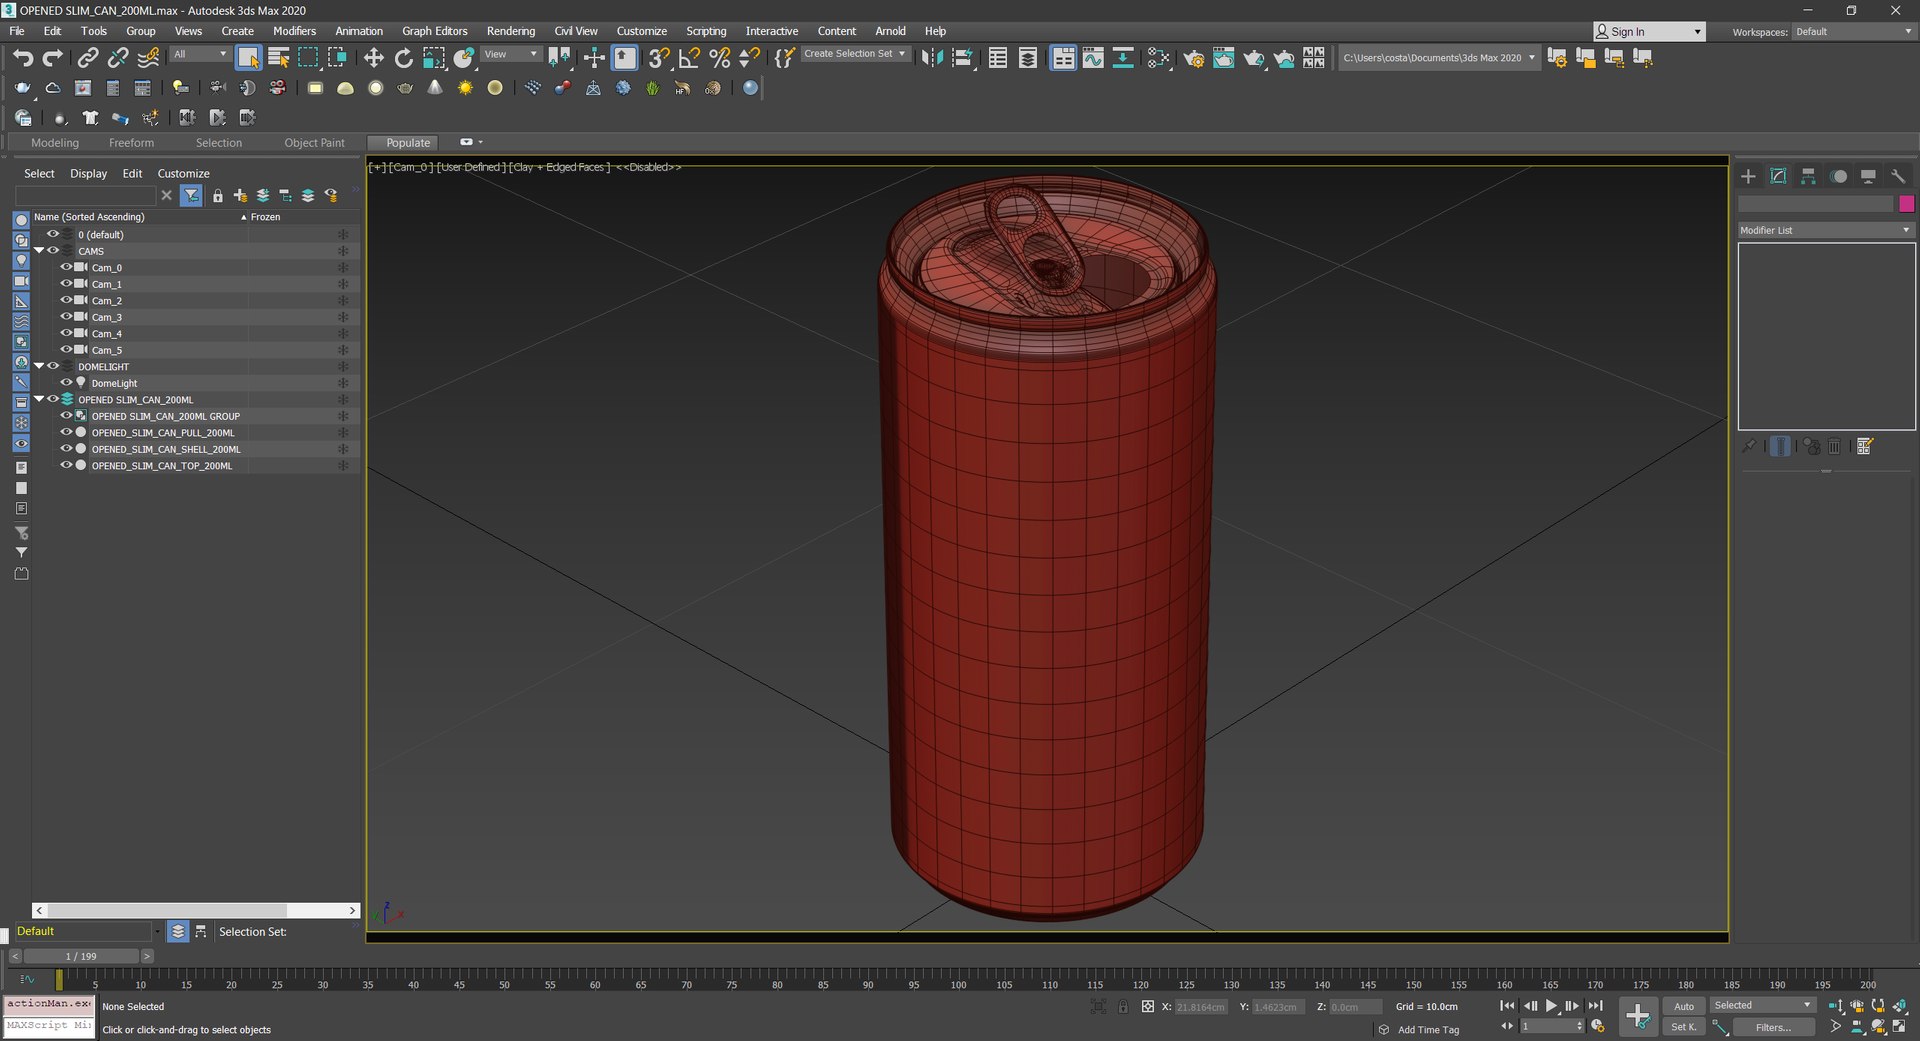Toggle the Auto key mode button
Screen dimensions: 1920x1041
click(x=1684, y=1006)
